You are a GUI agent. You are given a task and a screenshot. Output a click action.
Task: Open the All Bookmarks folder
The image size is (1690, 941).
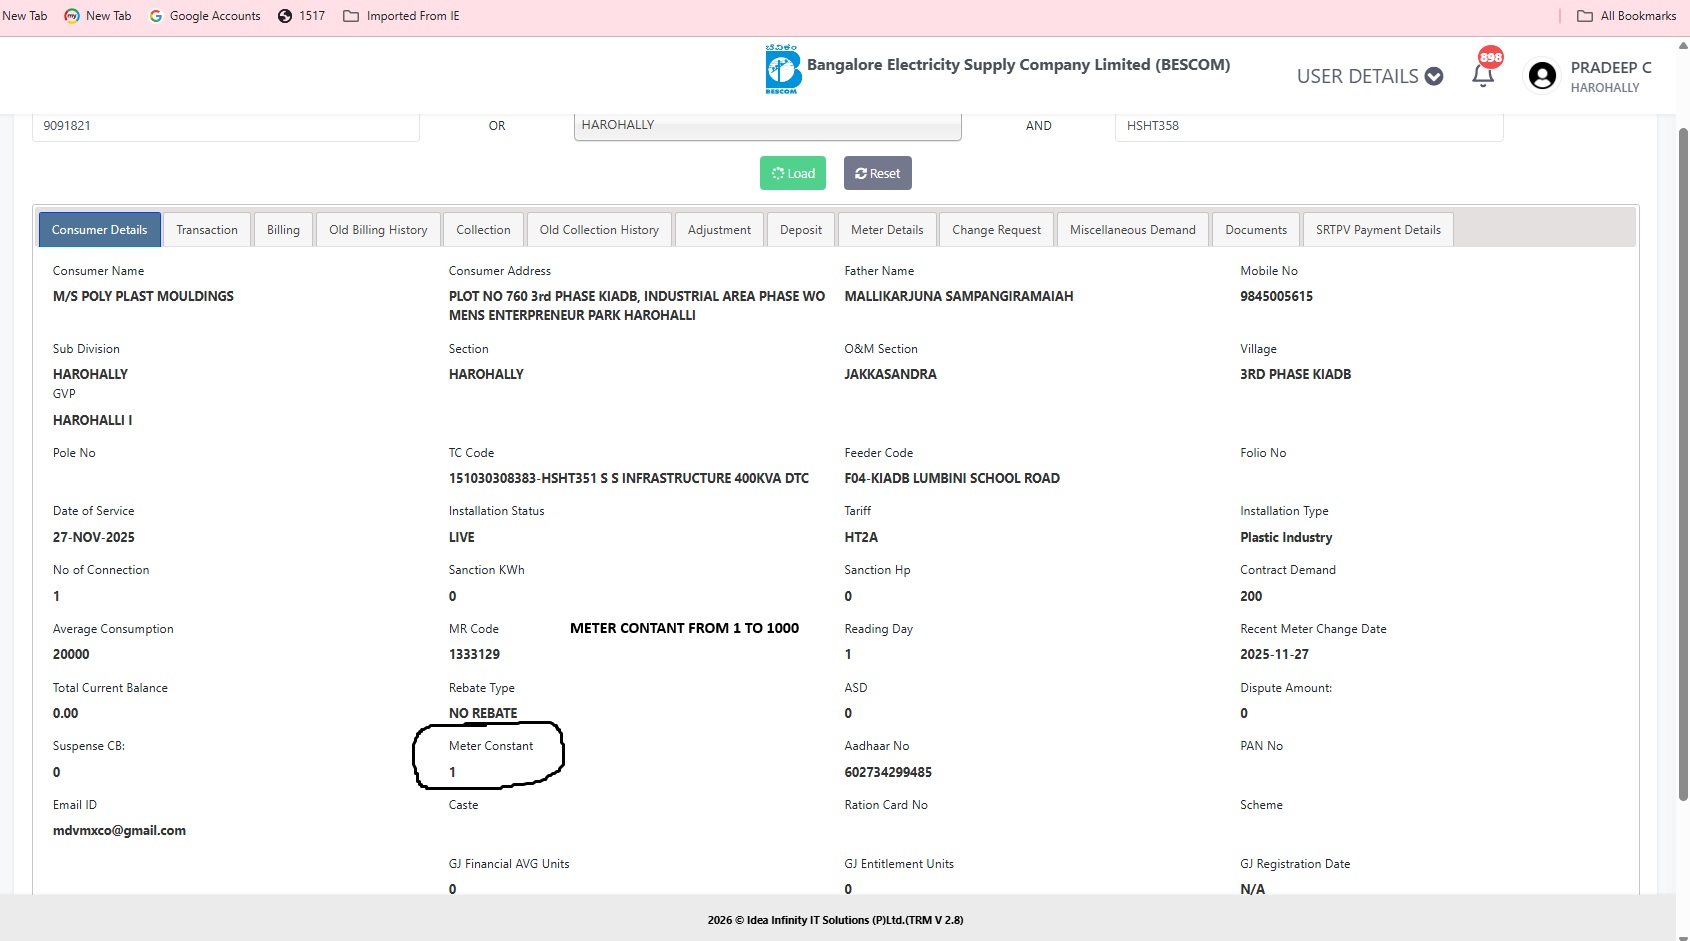coord(1626,16)
